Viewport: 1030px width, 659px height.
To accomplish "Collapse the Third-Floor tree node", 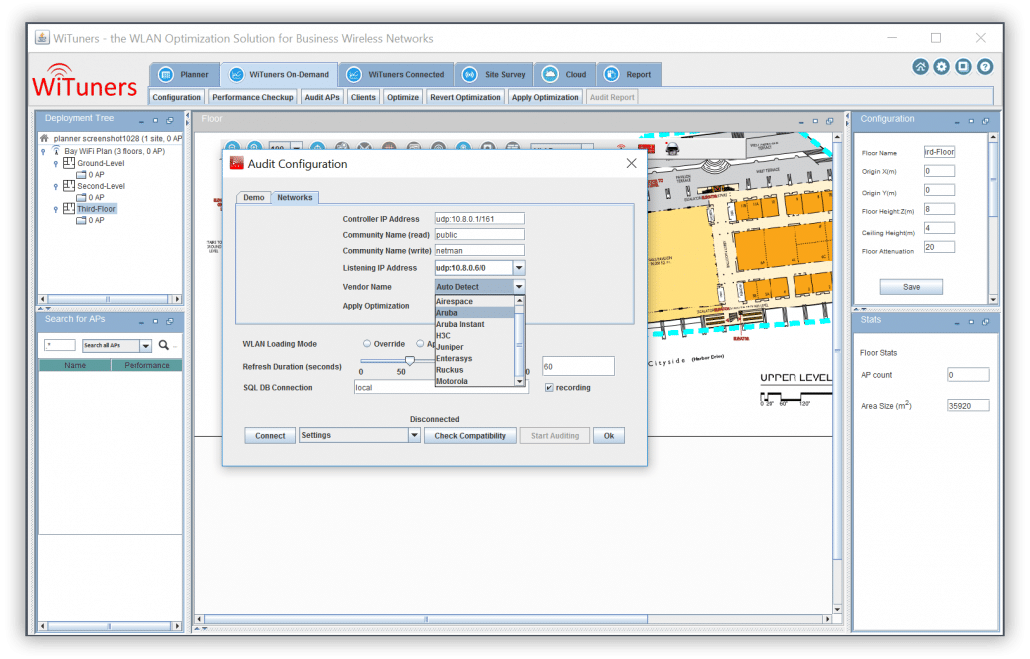I will tap(56, 210).
